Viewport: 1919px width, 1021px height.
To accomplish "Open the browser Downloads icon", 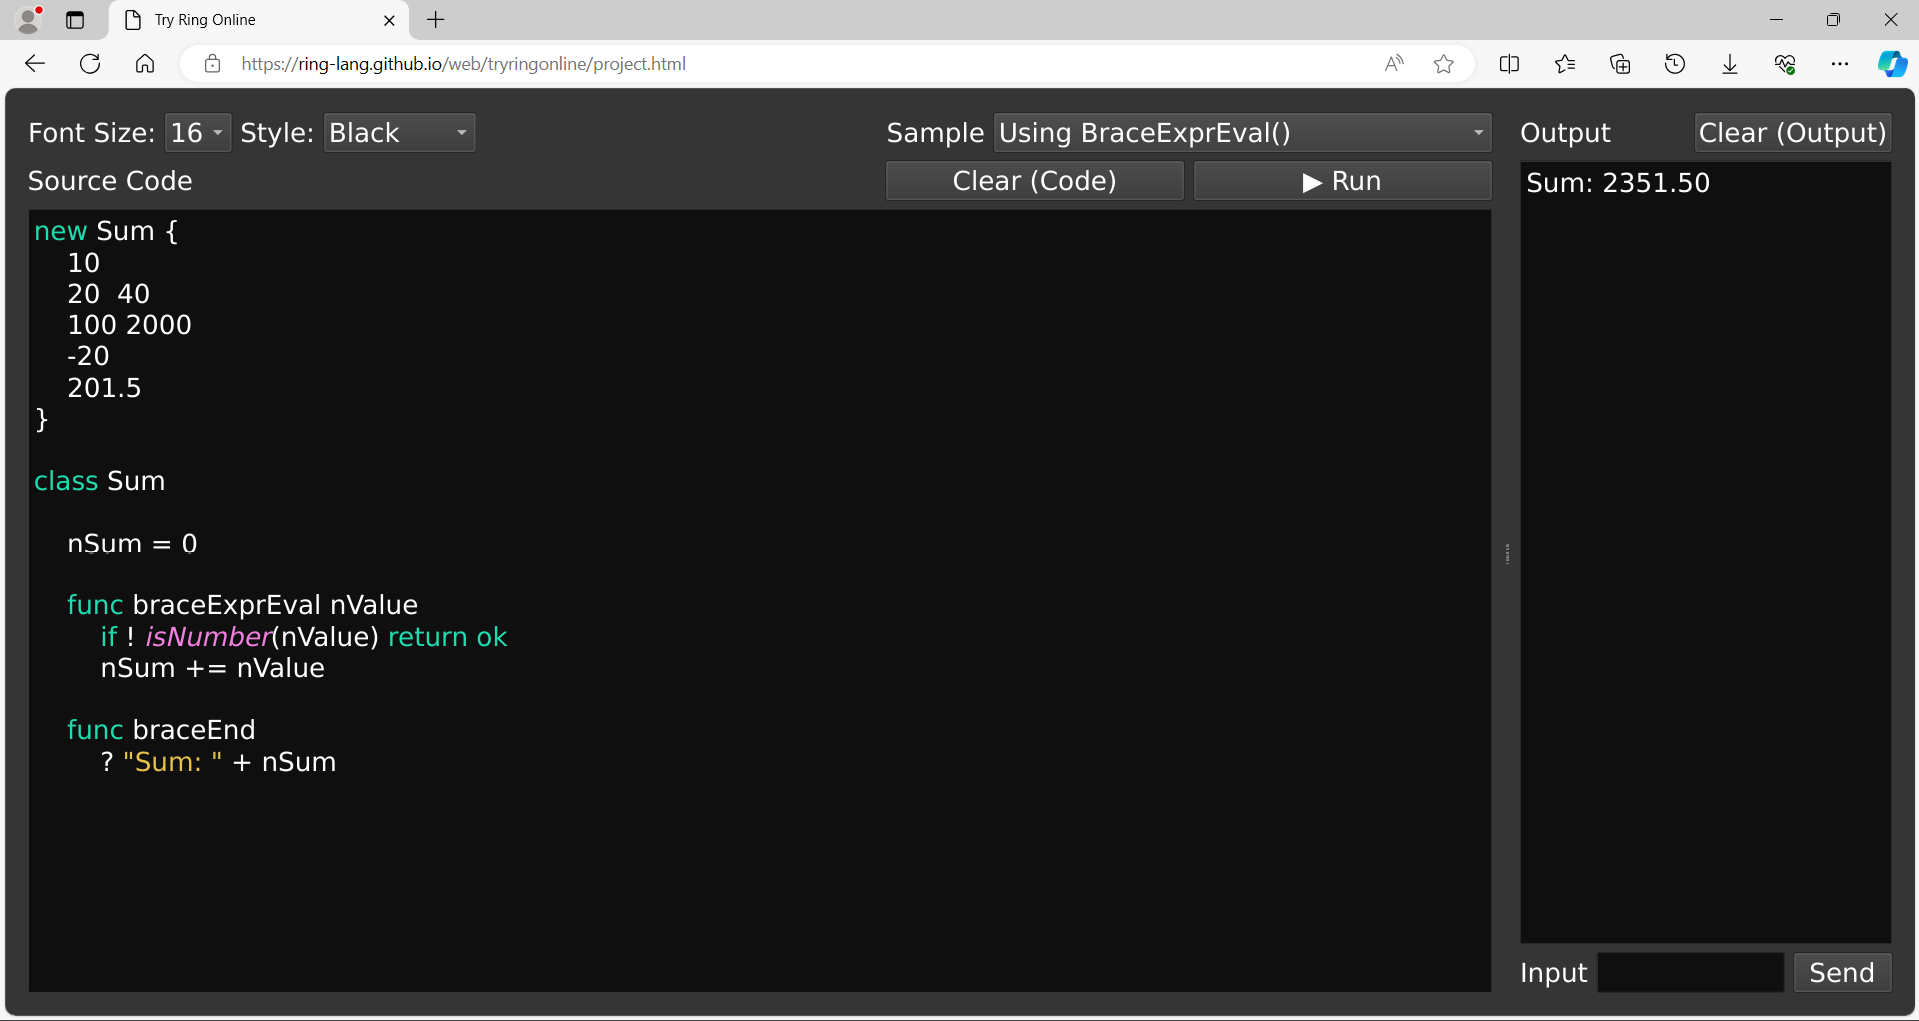I will (1729, 64).
